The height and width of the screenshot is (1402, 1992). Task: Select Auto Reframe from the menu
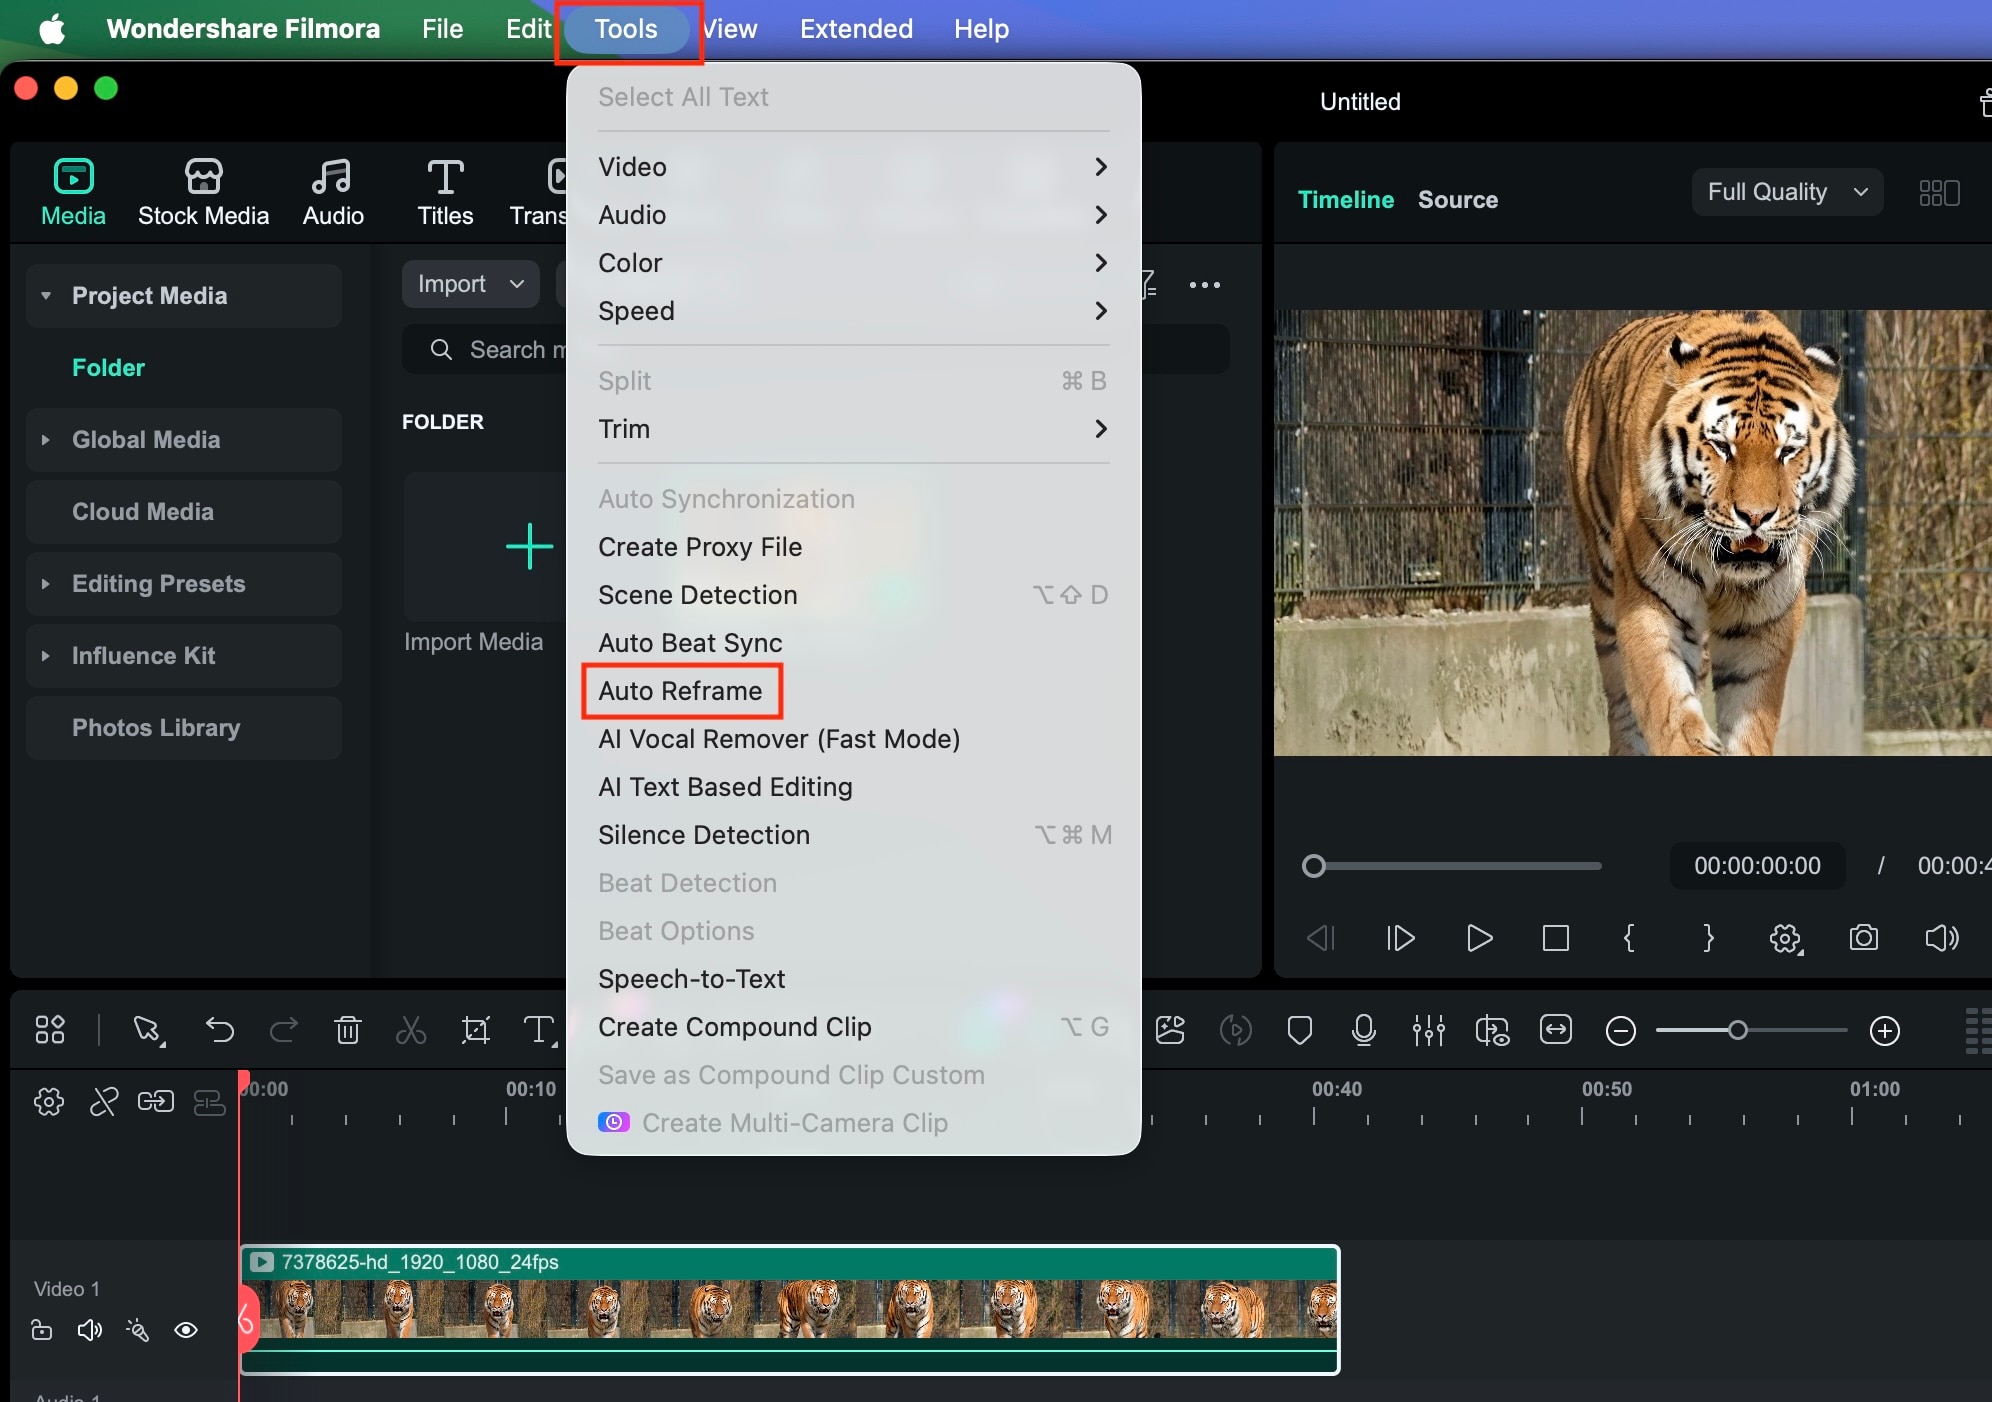pyautogui.click(x=681, y=691)
